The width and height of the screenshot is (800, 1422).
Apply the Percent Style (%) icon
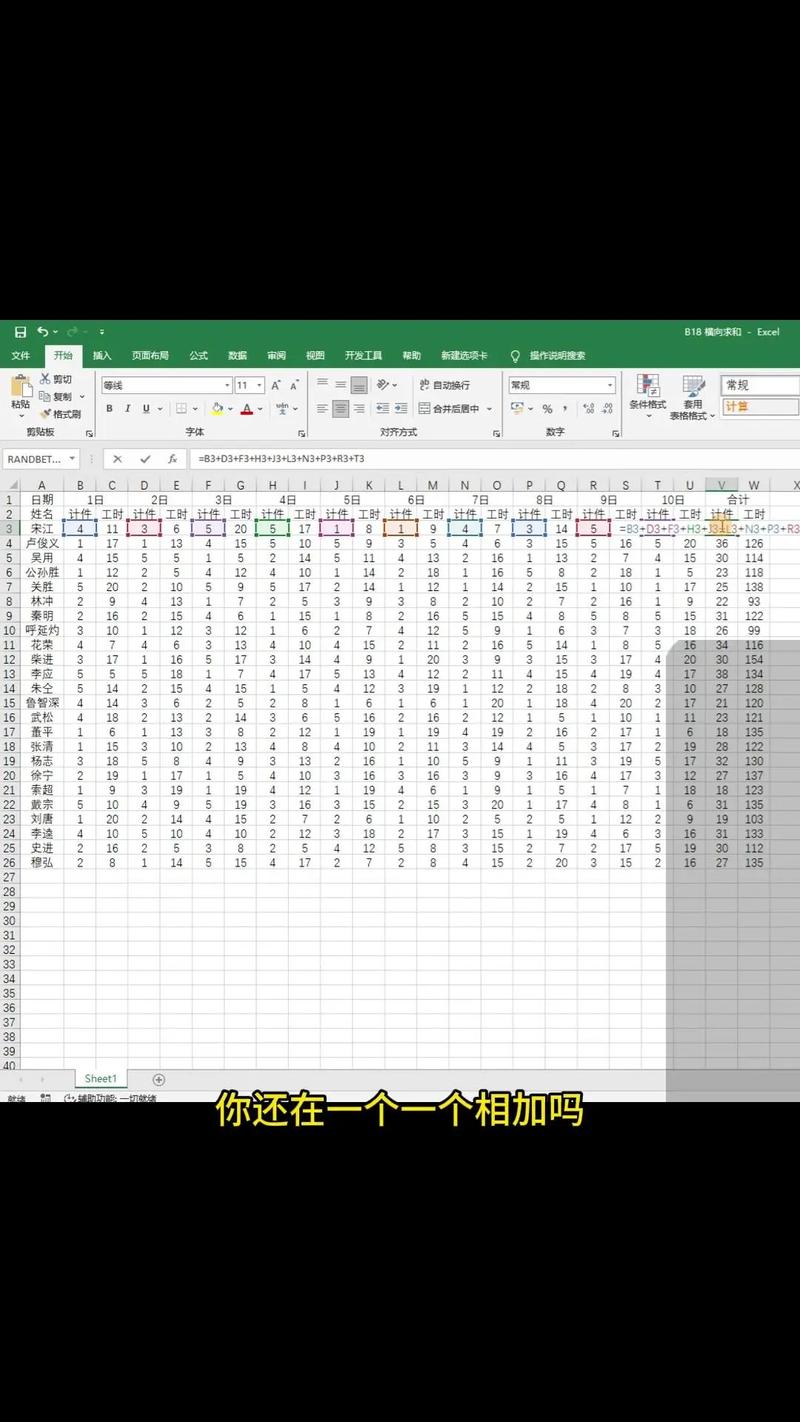pos(546,408)
